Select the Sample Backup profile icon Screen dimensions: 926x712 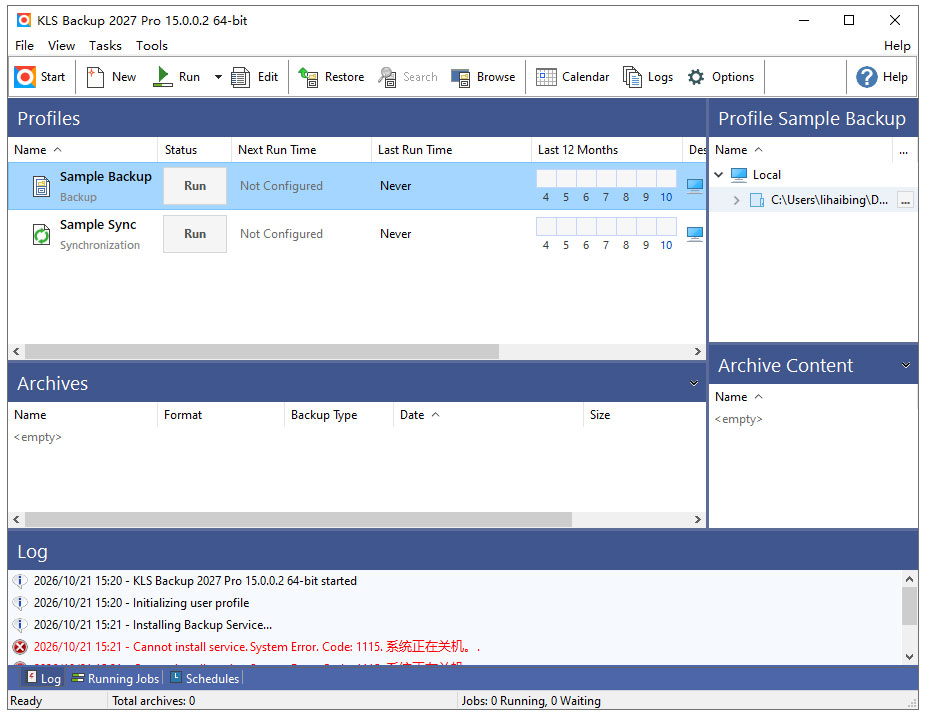coord(41,187)
